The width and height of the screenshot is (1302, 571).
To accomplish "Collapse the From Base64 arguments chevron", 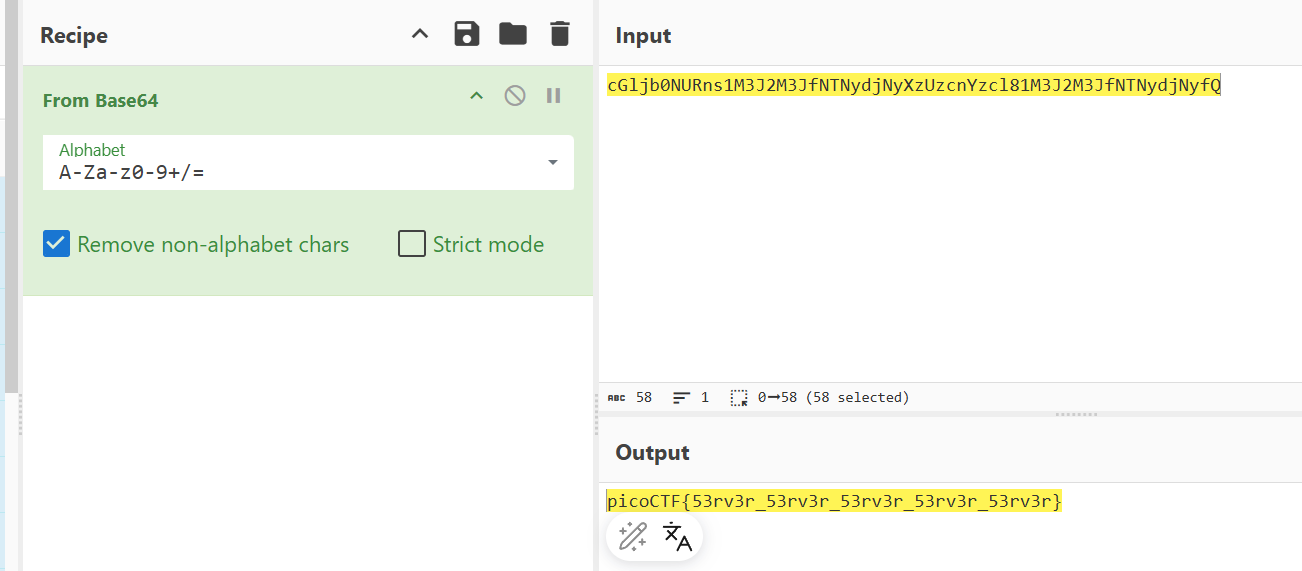I will point(477,96).
